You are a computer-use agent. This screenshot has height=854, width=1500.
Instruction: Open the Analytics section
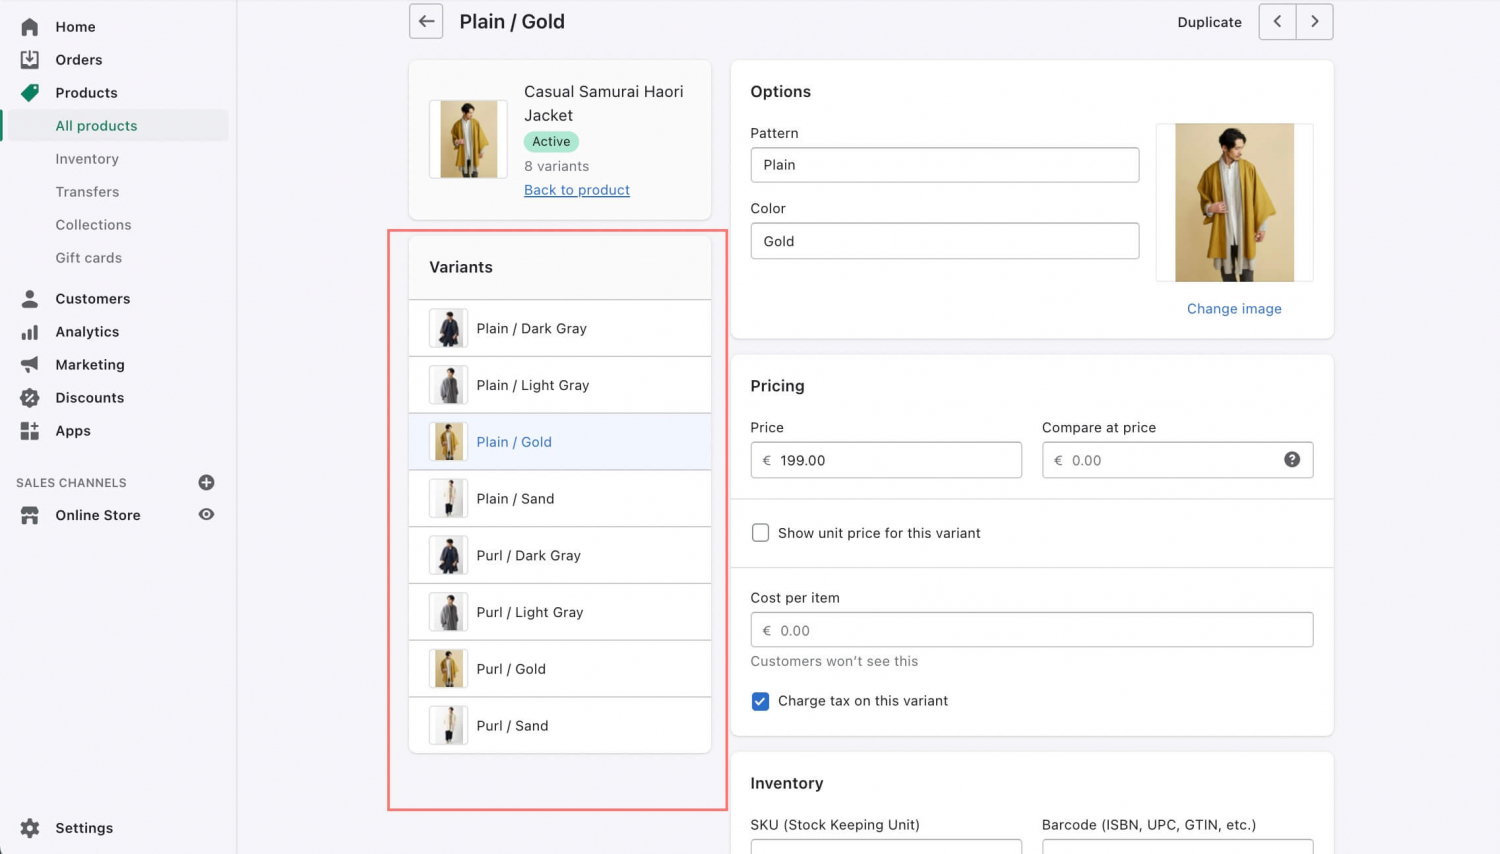pos(87,331)
